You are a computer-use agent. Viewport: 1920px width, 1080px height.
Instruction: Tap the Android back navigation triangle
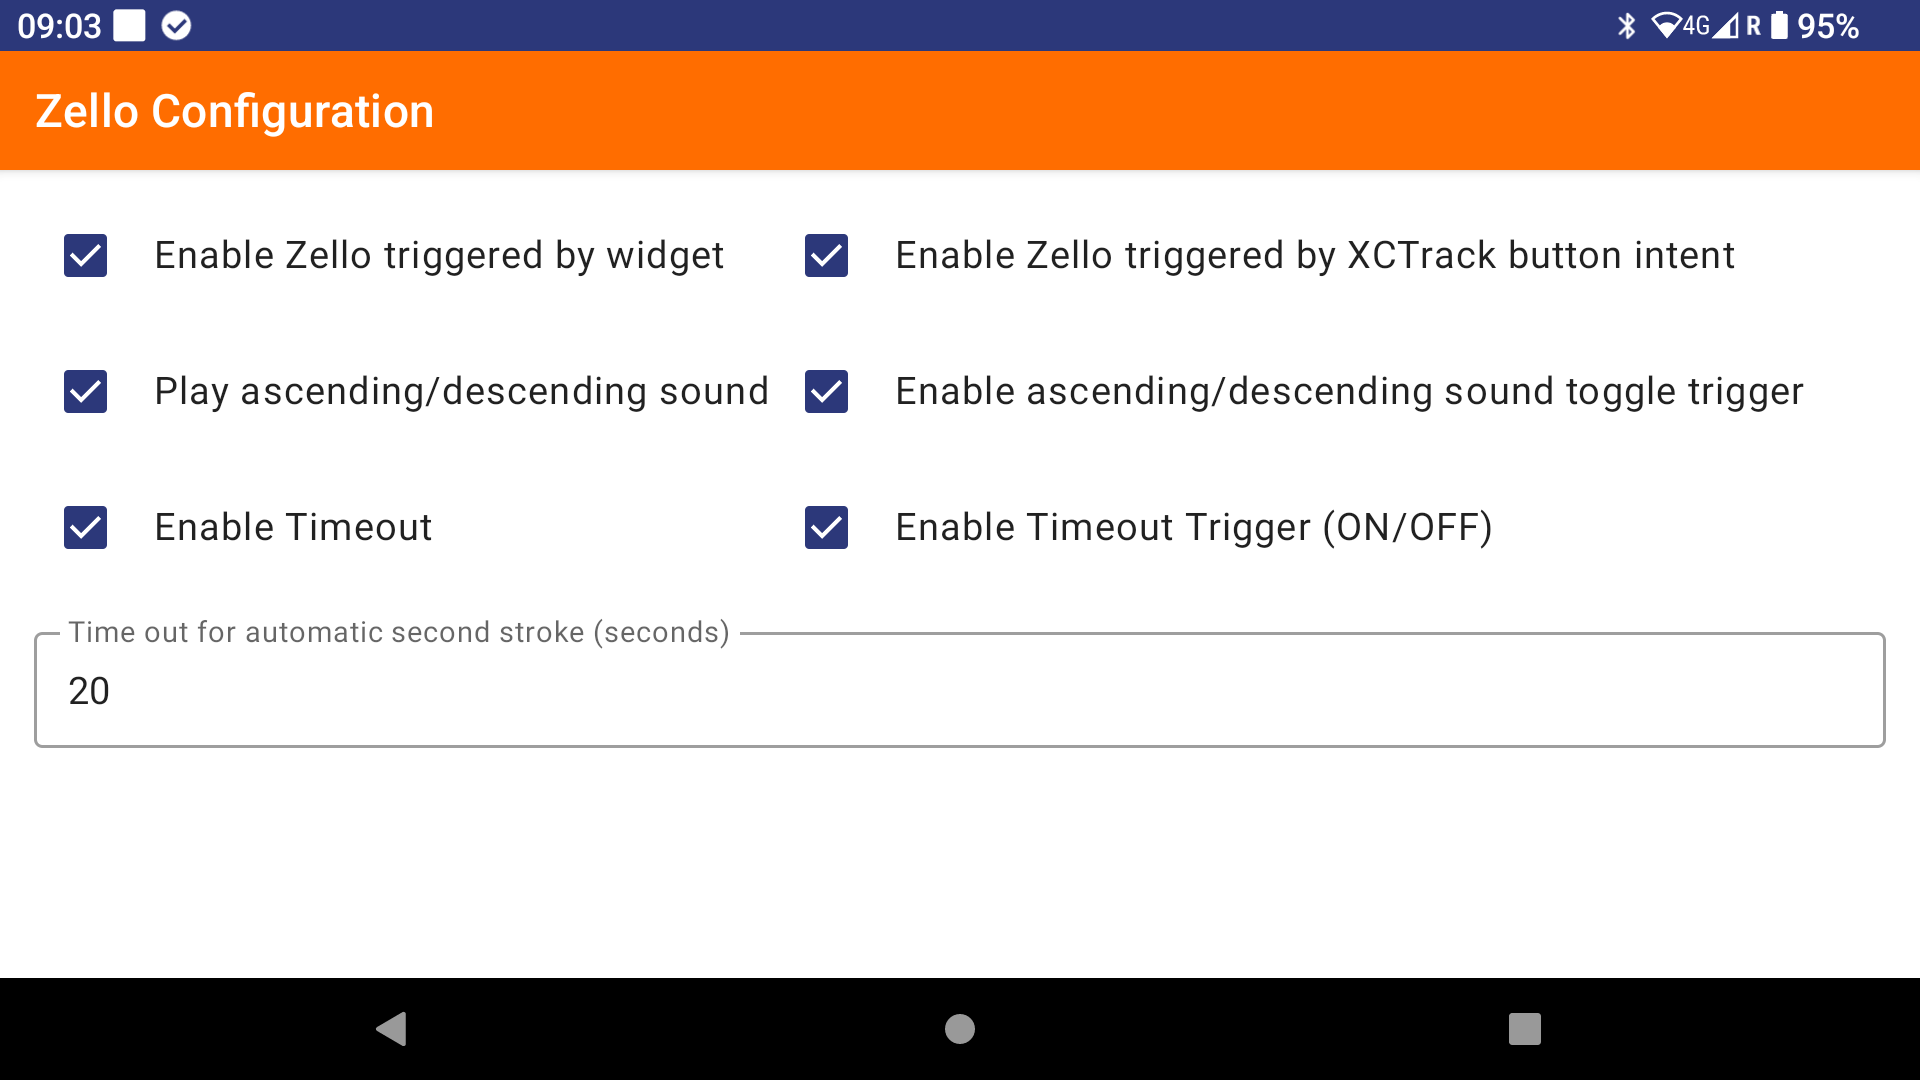click(x=391, y=1029)
